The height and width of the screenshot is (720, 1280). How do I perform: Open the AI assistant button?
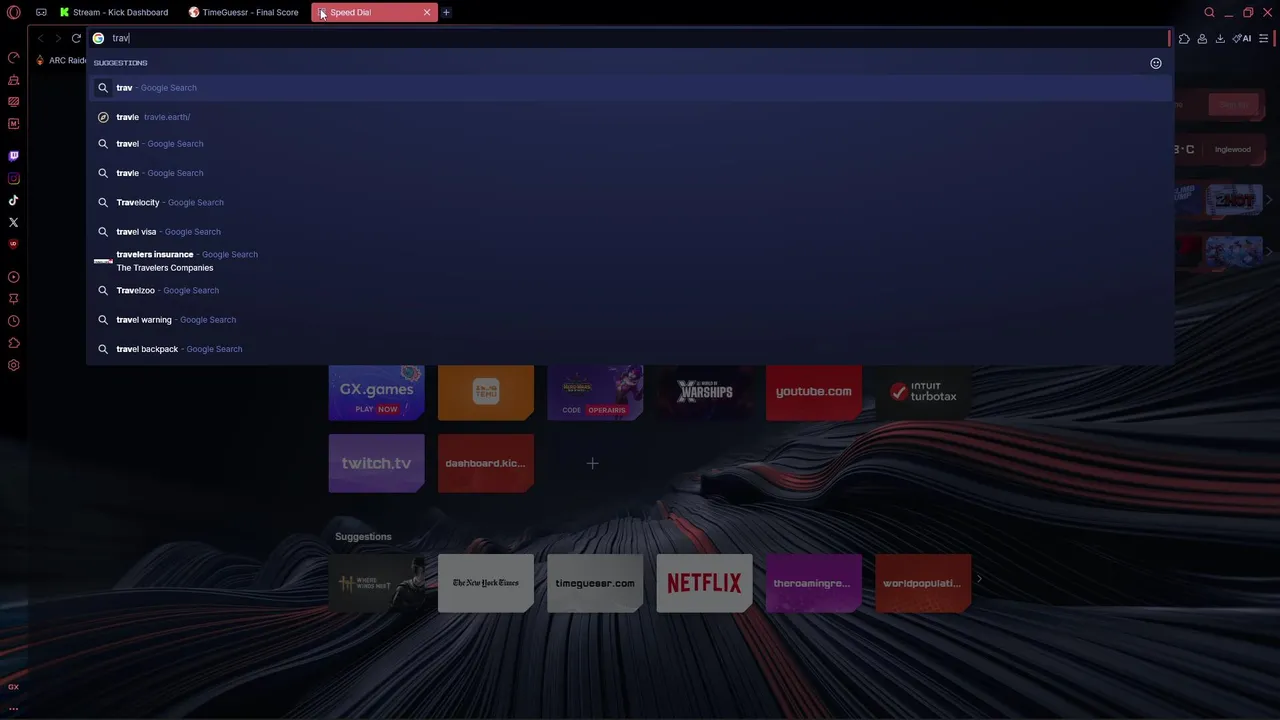pyautogui.click(x=1242, y=38)
